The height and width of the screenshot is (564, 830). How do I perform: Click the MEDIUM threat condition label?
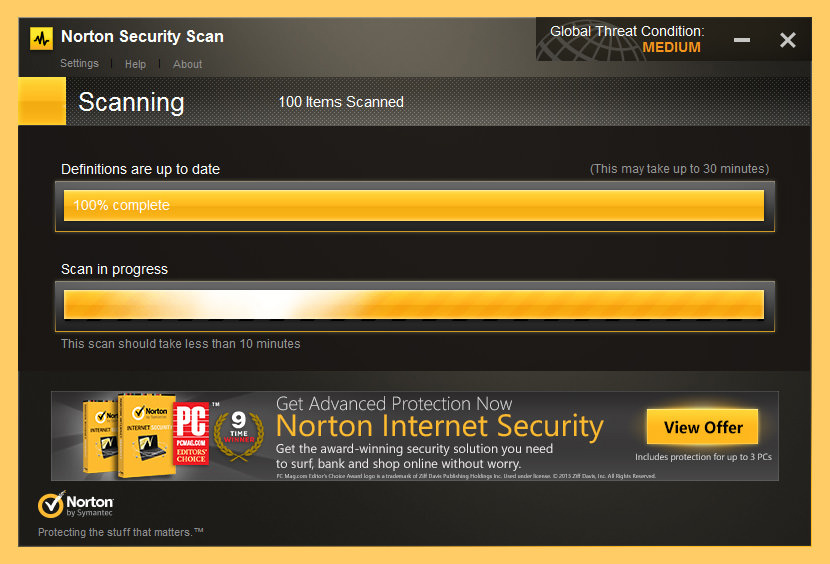[671, 47]
